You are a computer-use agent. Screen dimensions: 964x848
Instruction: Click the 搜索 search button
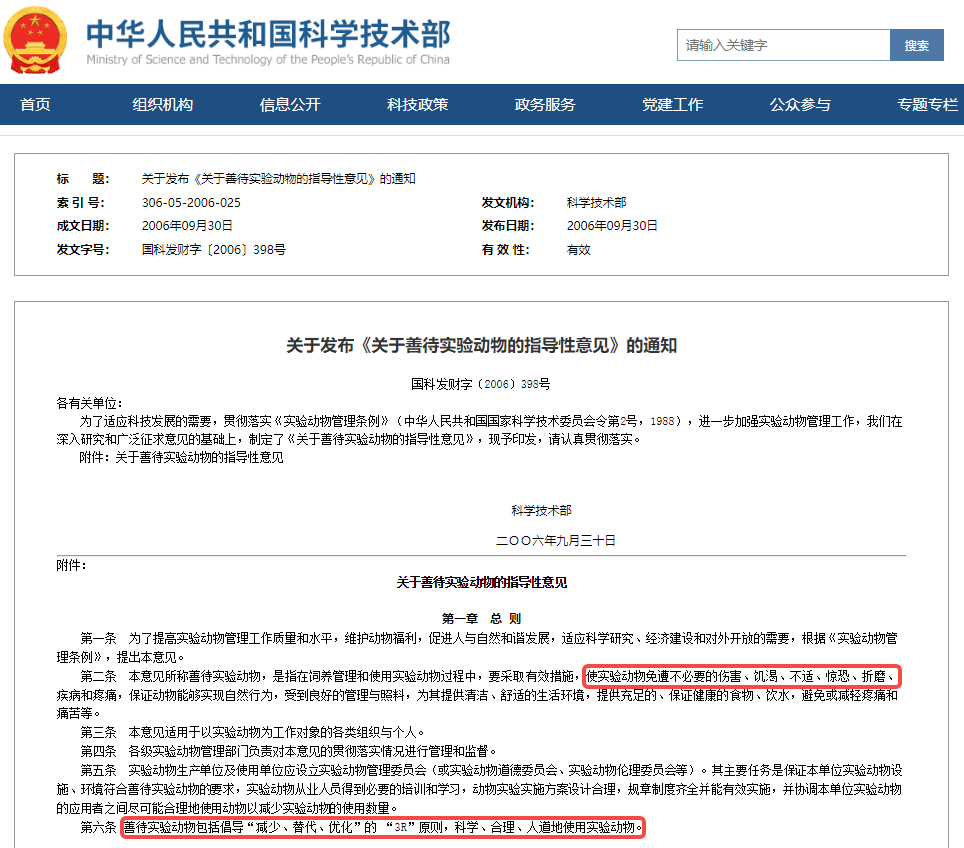pos(917,45)
